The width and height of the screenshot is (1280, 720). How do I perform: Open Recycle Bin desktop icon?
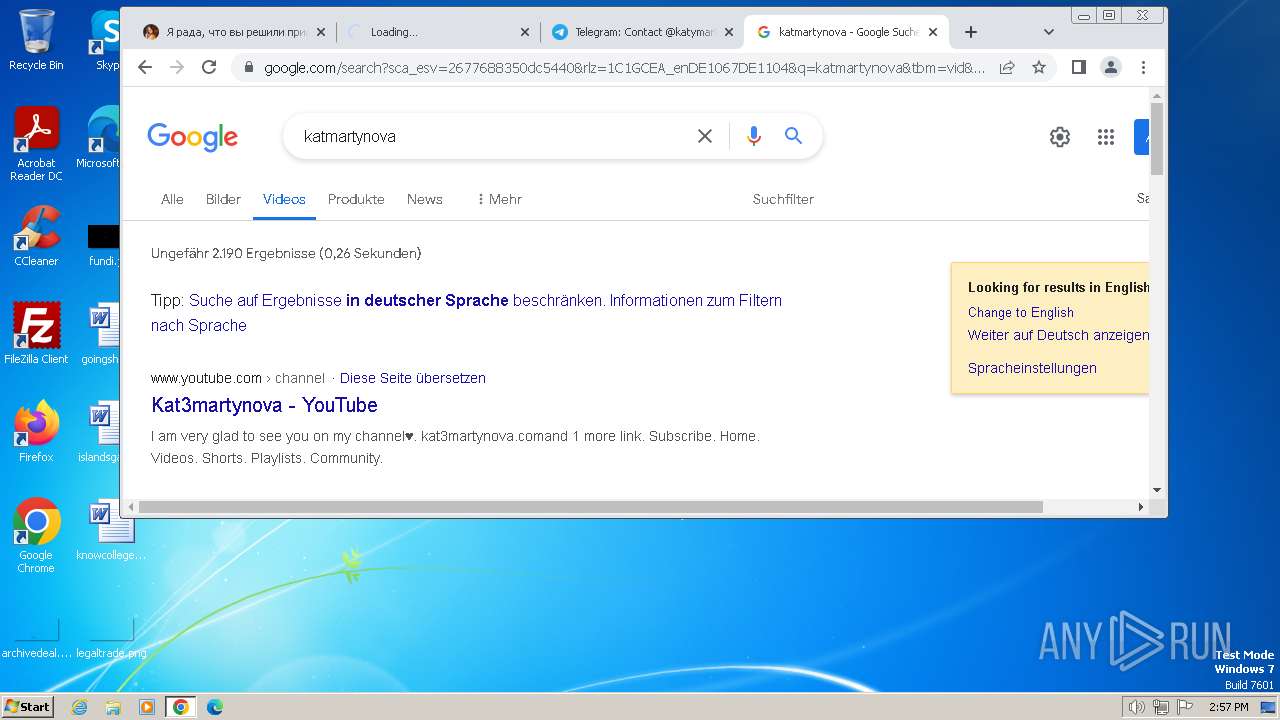coord(36,40)
